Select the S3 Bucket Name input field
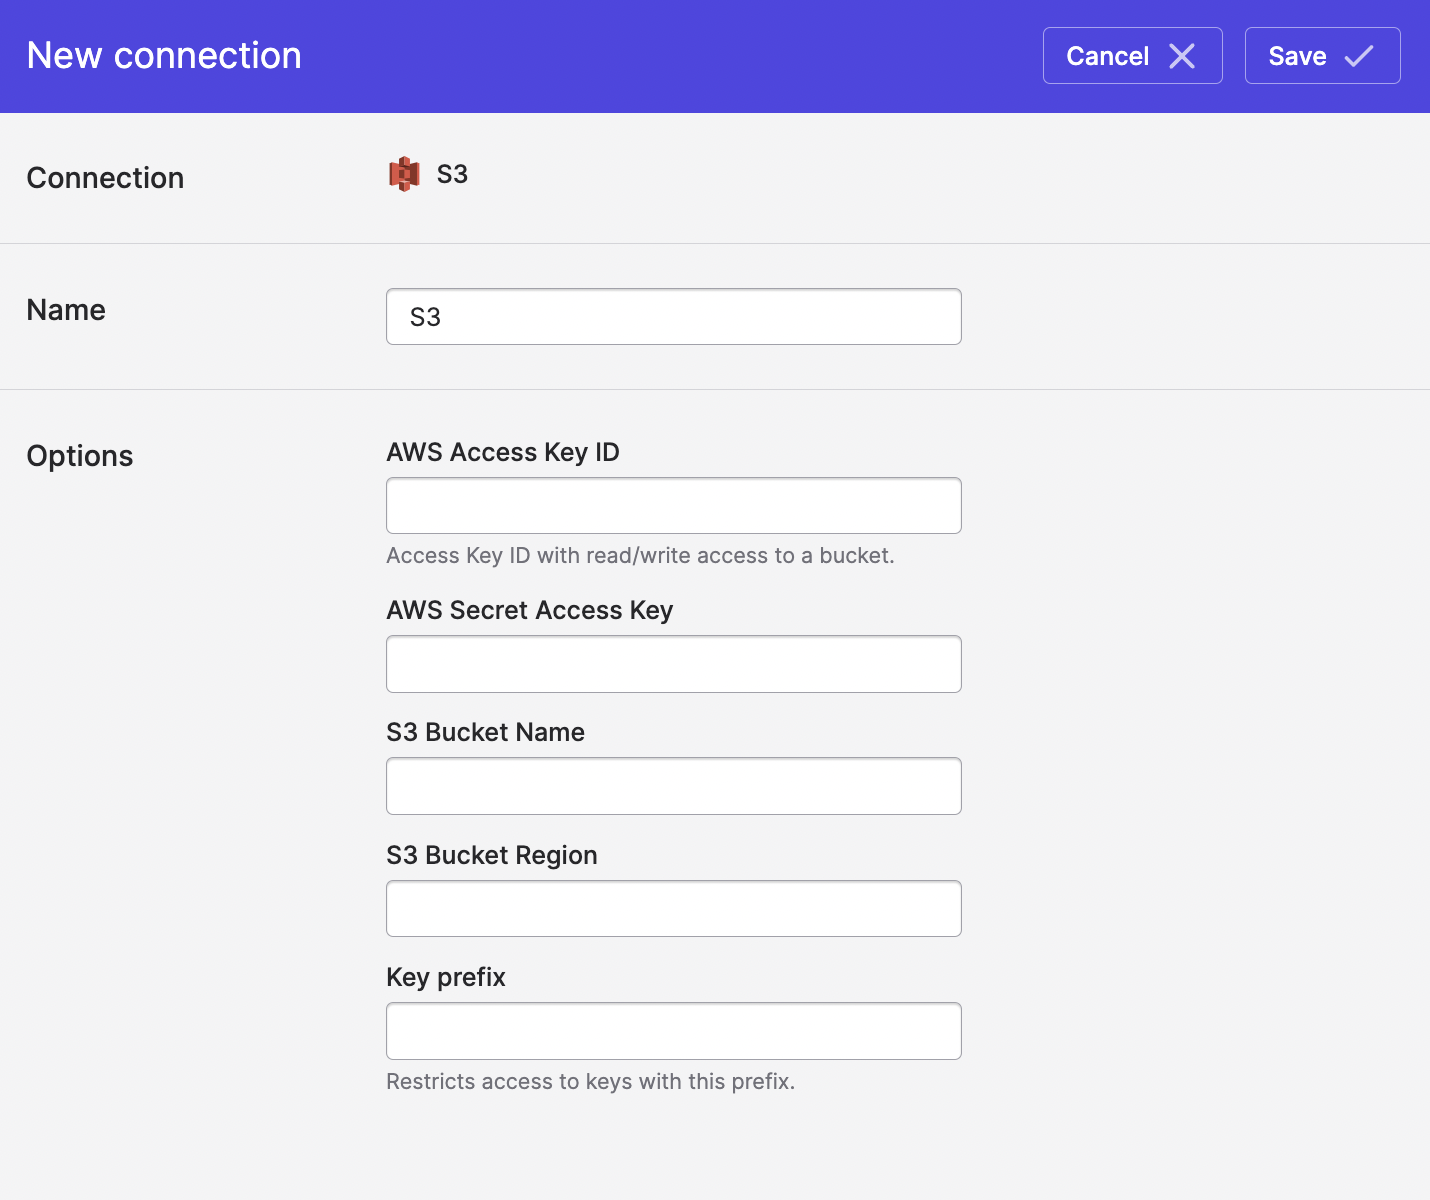 coord(674,786)
